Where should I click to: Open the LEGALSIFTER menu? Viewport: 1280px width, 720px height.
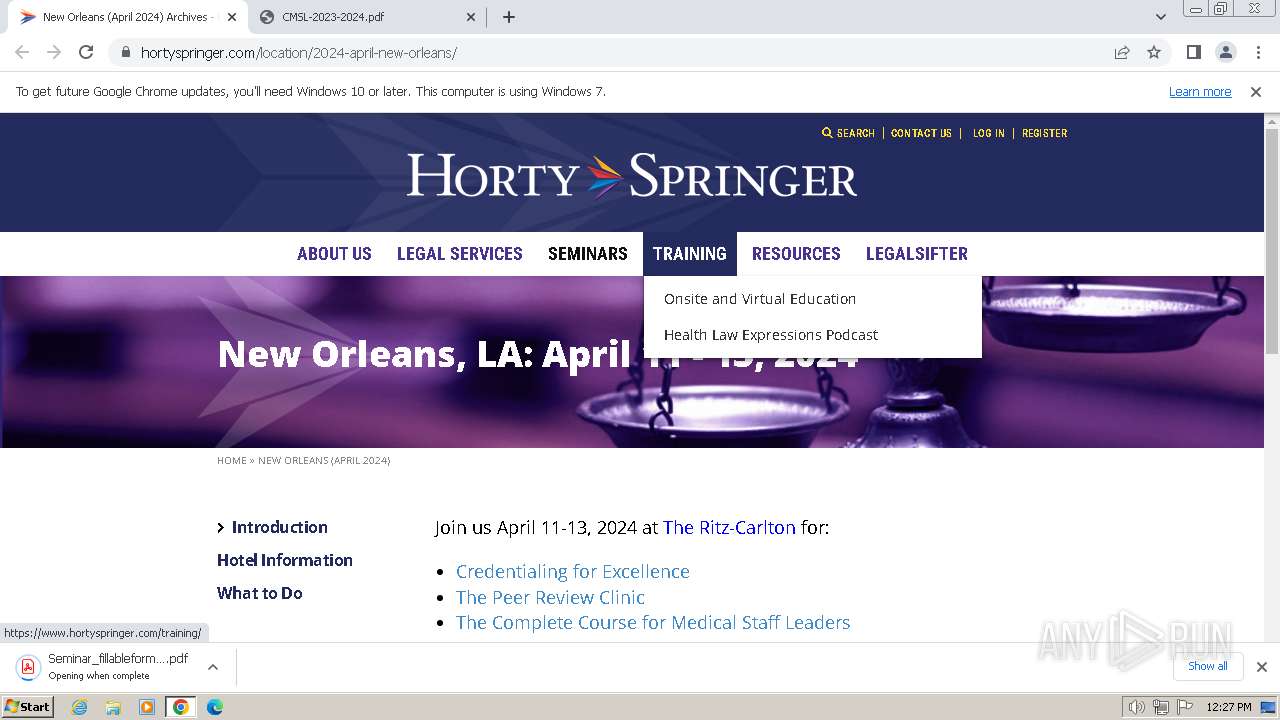point(917,254)
